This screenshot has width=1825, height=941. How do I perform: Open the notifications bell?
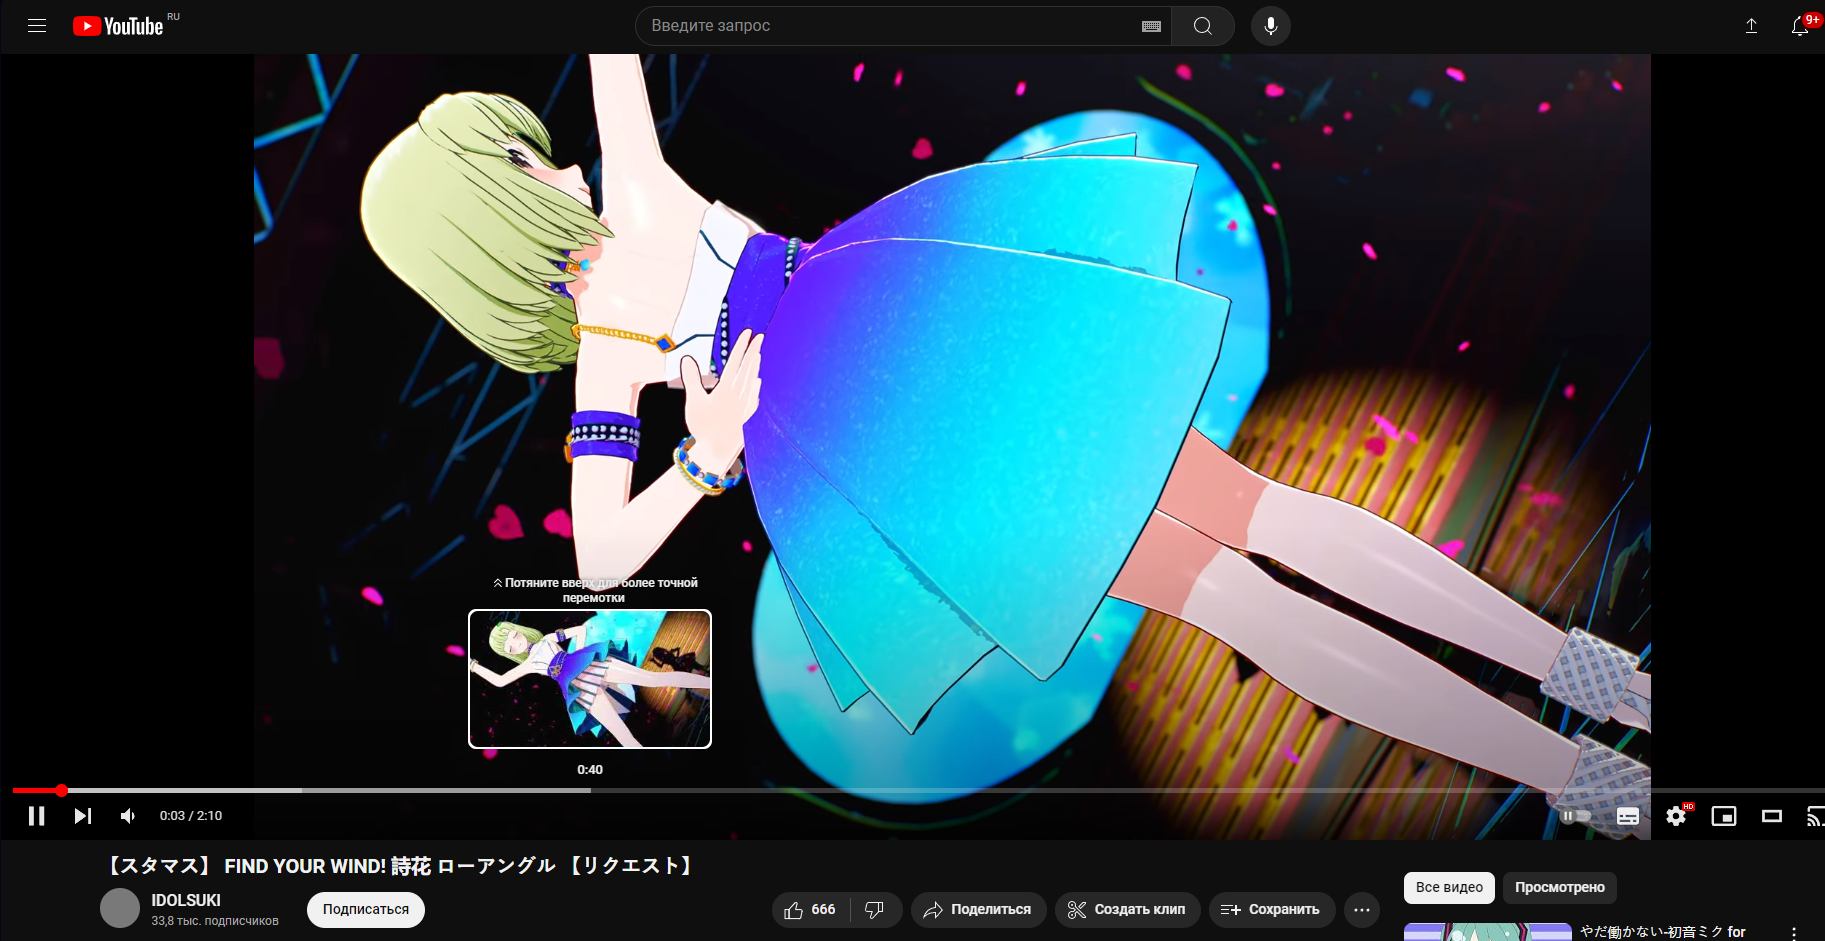tap(1800, 26)
